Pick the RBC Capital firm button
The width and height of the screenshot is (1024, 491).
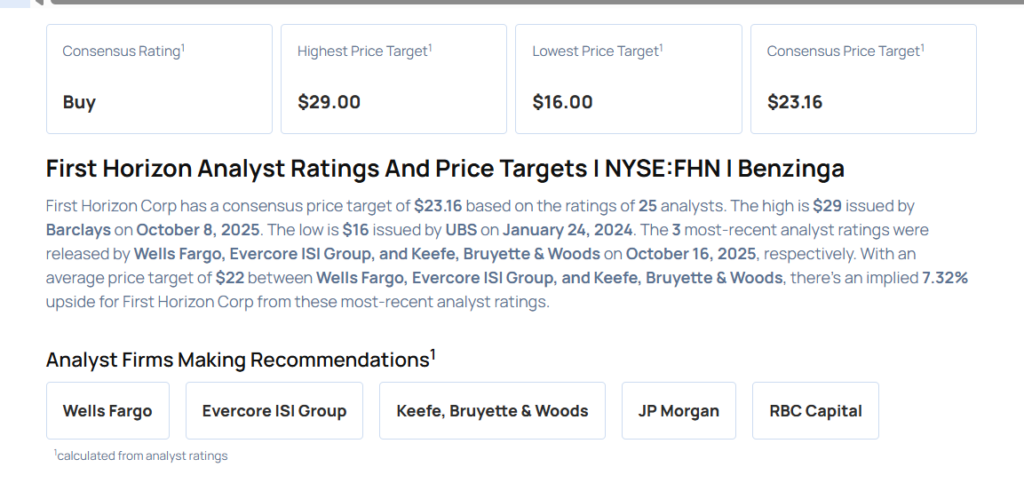pyautogui.click(x=815, y=411)
